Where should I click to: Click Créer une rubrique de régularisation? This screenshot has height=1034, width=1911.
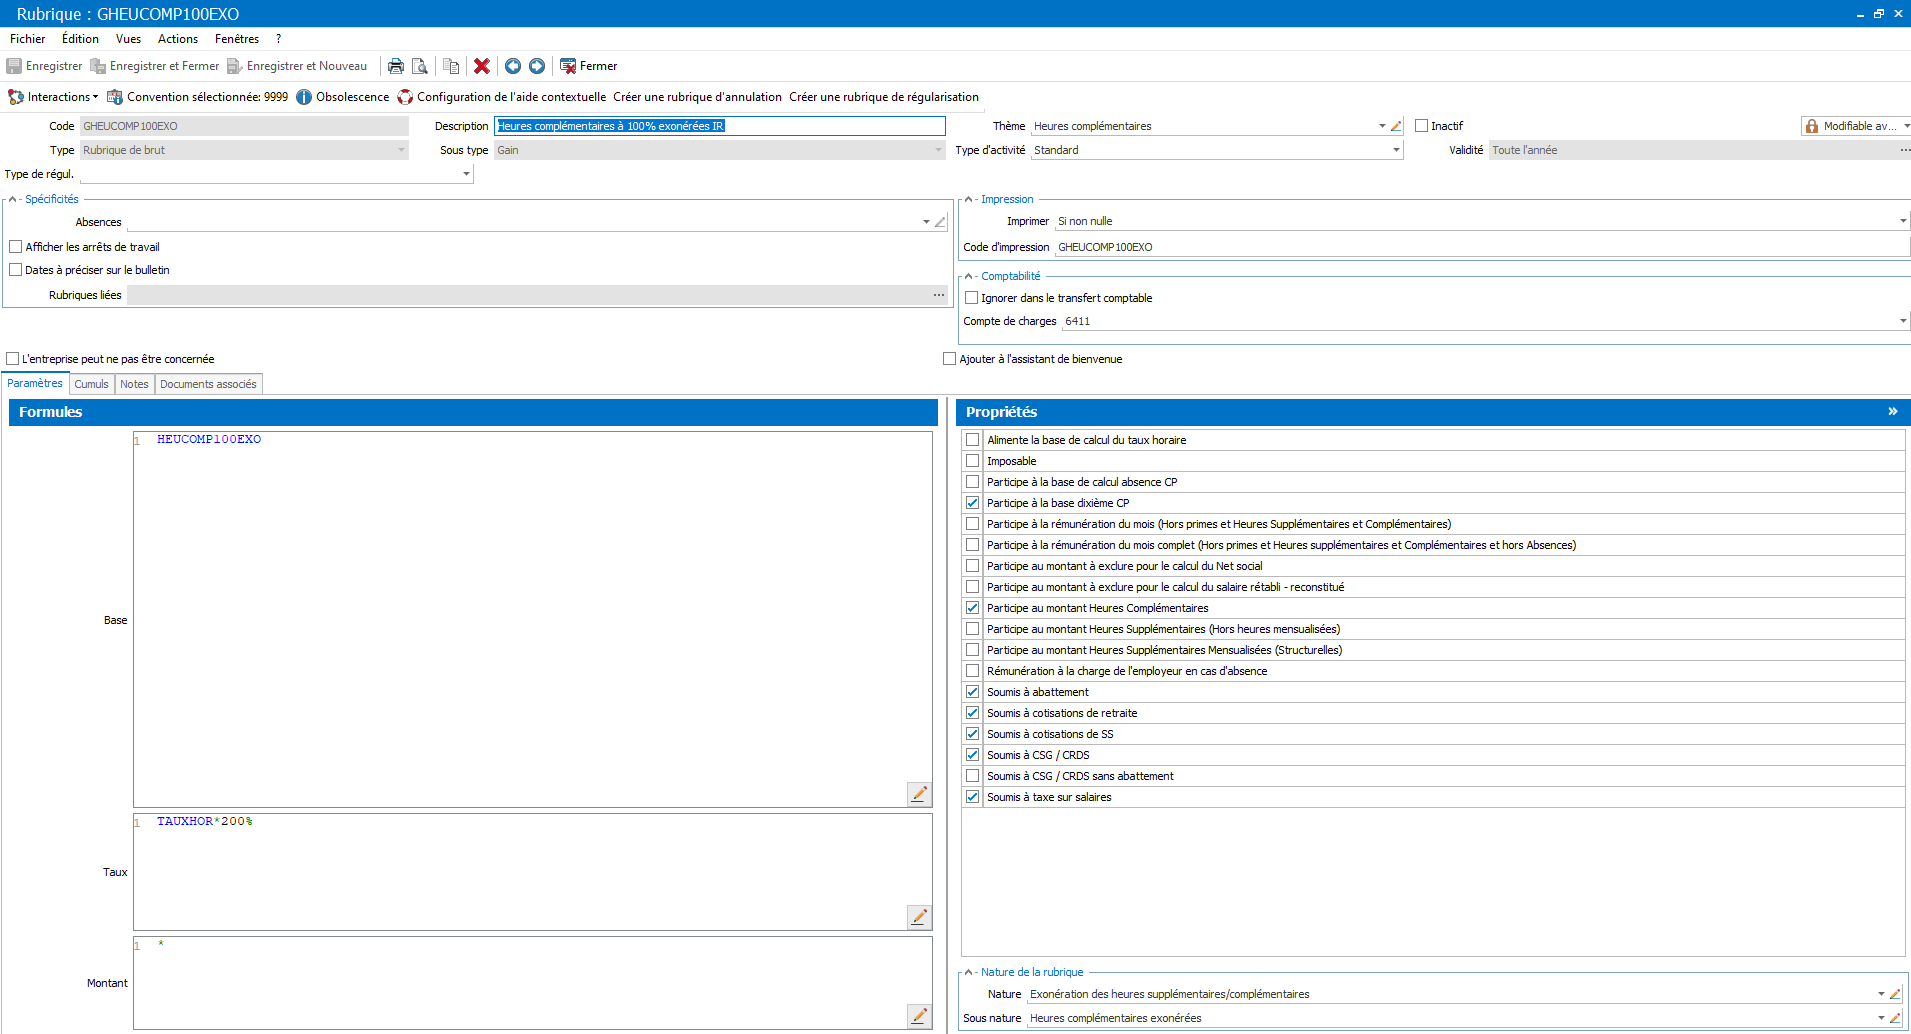(884, 97)
